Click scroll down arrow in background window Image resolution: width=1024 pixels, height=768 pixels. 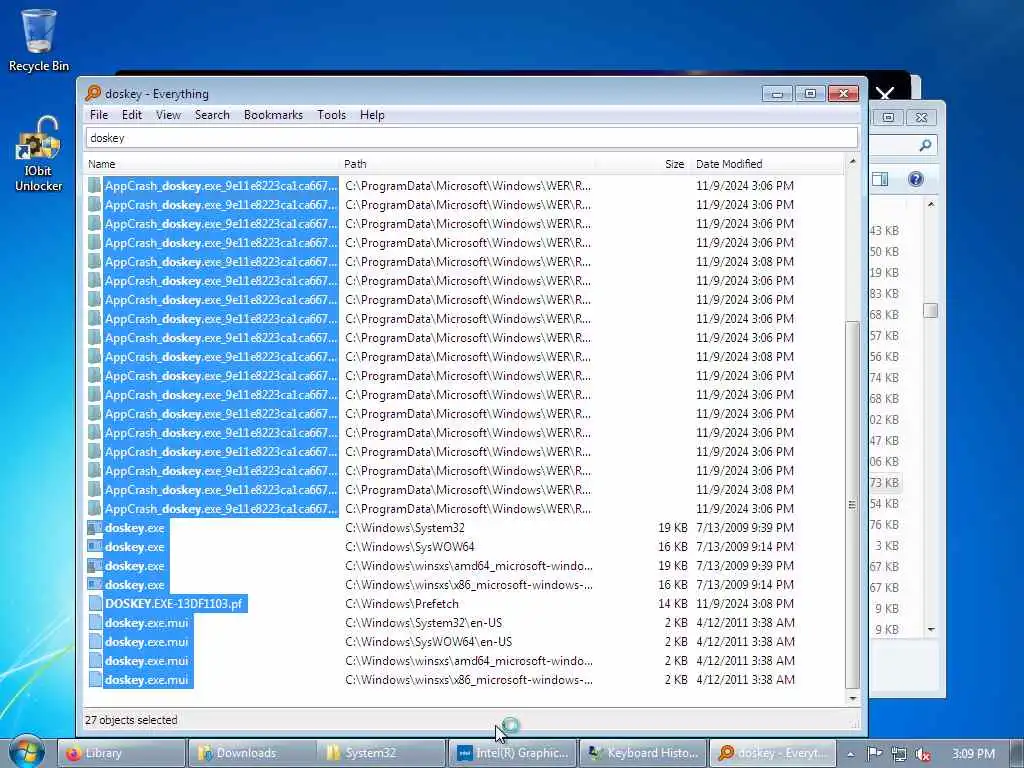931,630
